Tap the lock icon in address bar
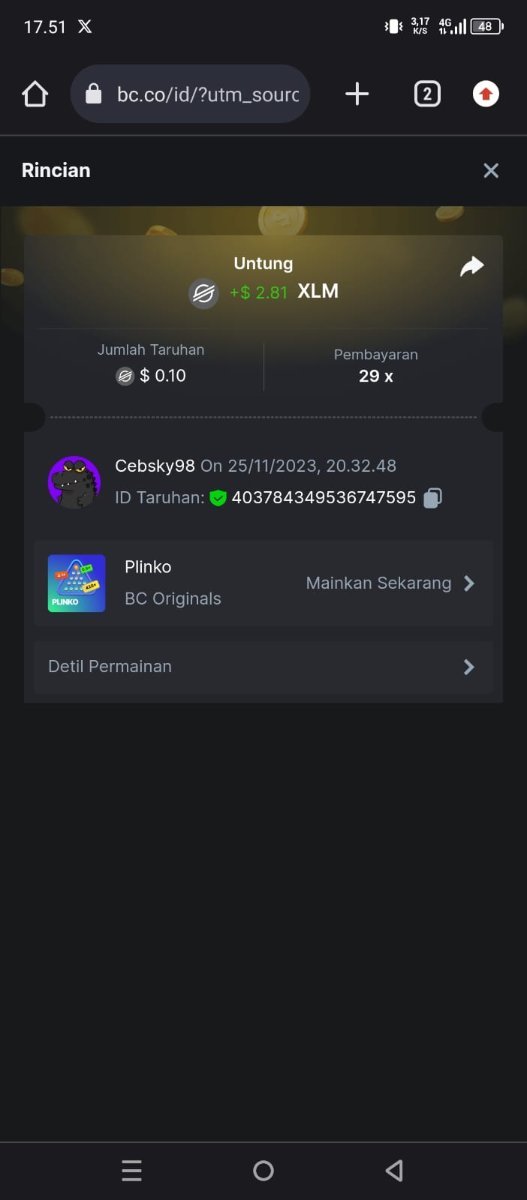Screen dimensions: 527x1200 pyautogui.click(x=94, y=94)
